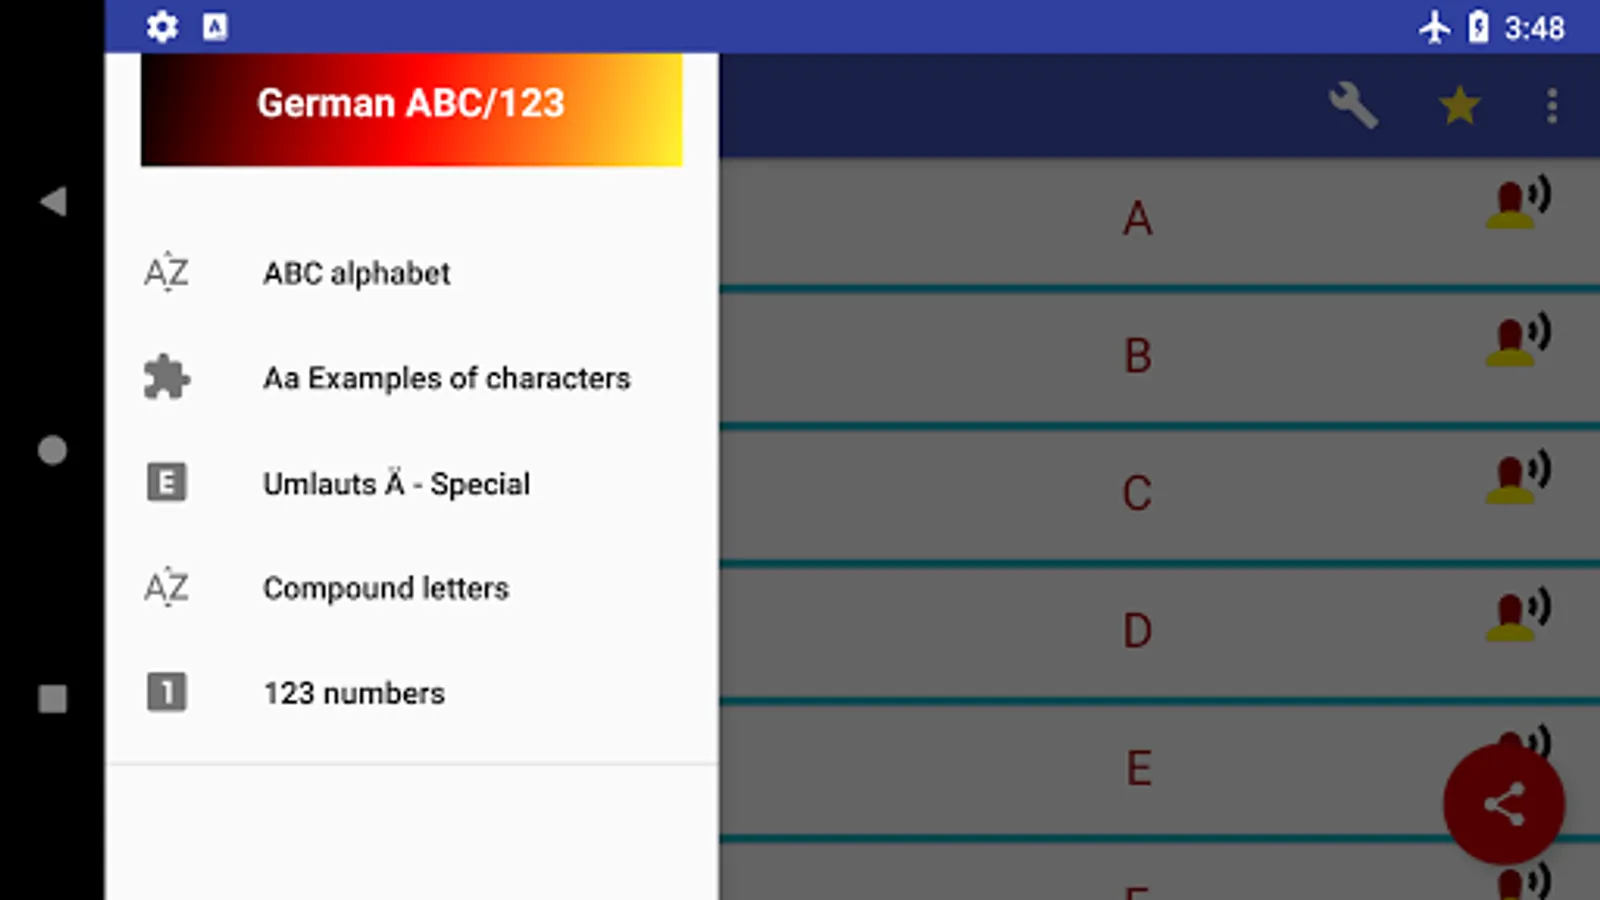The width and height of the screenshot is (1600, 900).
Task: Play pronunciation sound for letter B
Action: [x=1517, y=340]
